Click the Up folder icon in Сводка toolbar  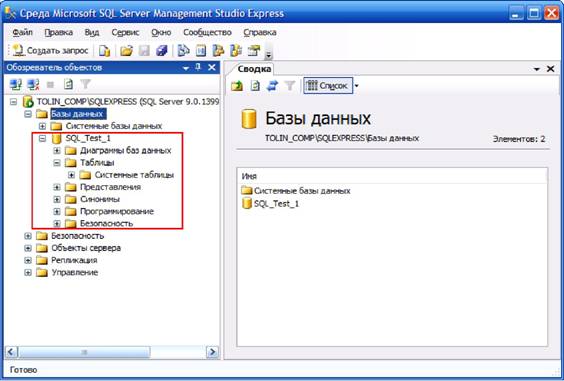click(x=237, y=86)
